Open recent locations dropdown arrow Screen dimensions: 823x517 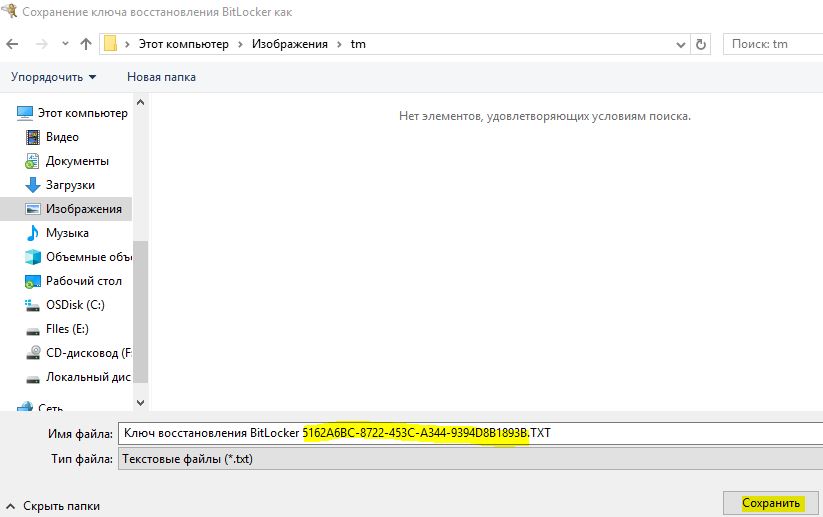pyautogui.click(x=65, y=44)
